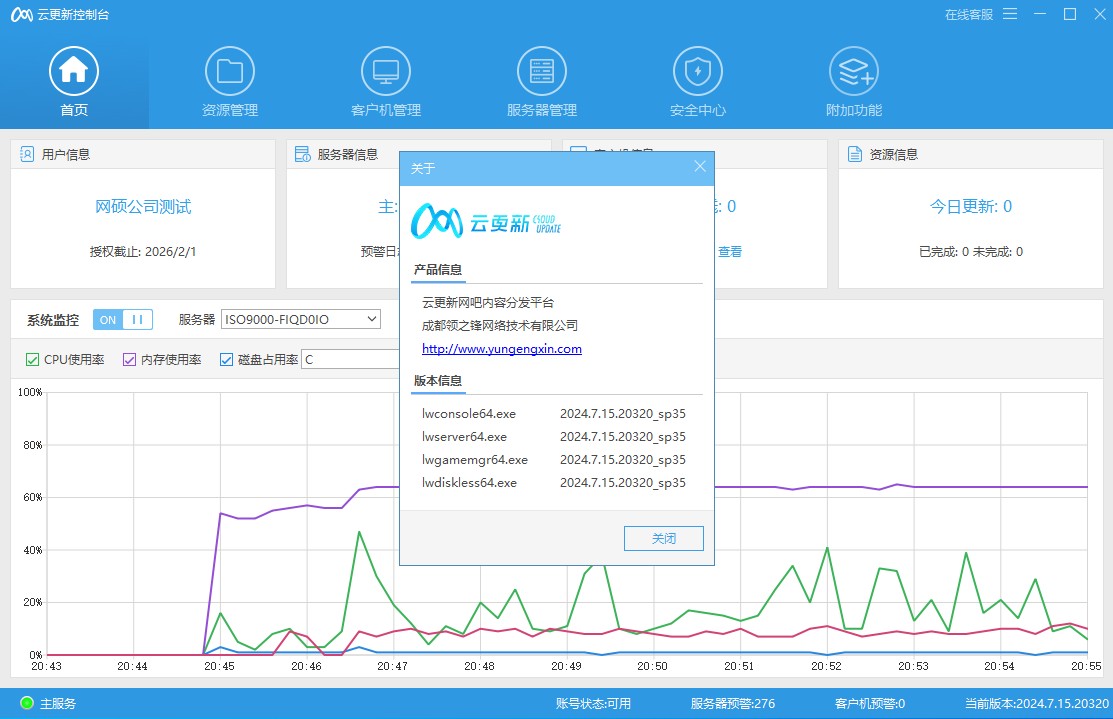
Task: Open 在线客服 online support
Action: (x=969, y=15)
